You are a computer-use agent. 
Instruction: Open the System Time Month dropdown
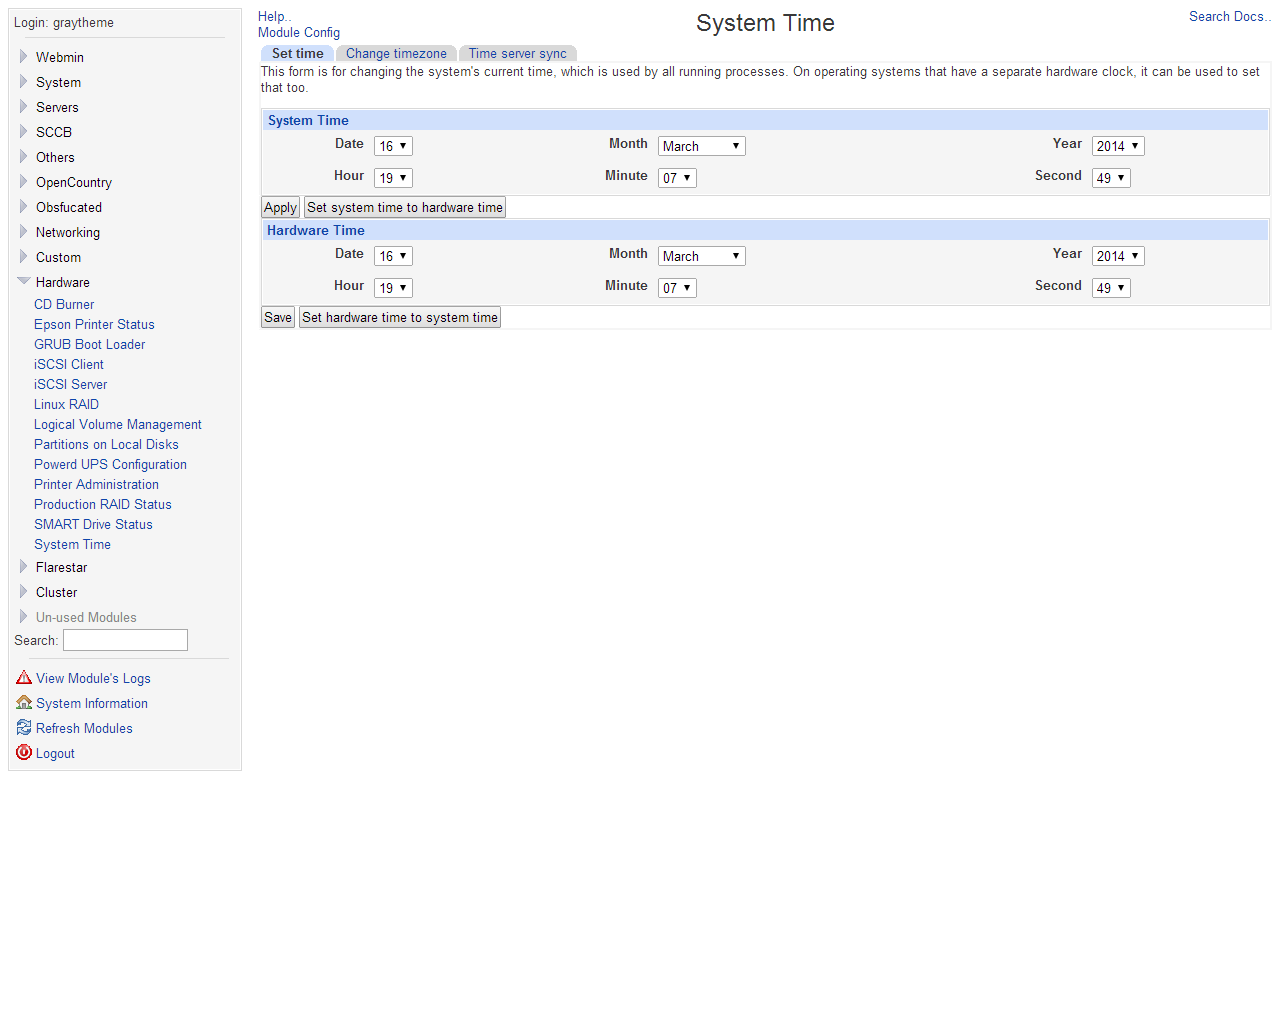point(701,146)
